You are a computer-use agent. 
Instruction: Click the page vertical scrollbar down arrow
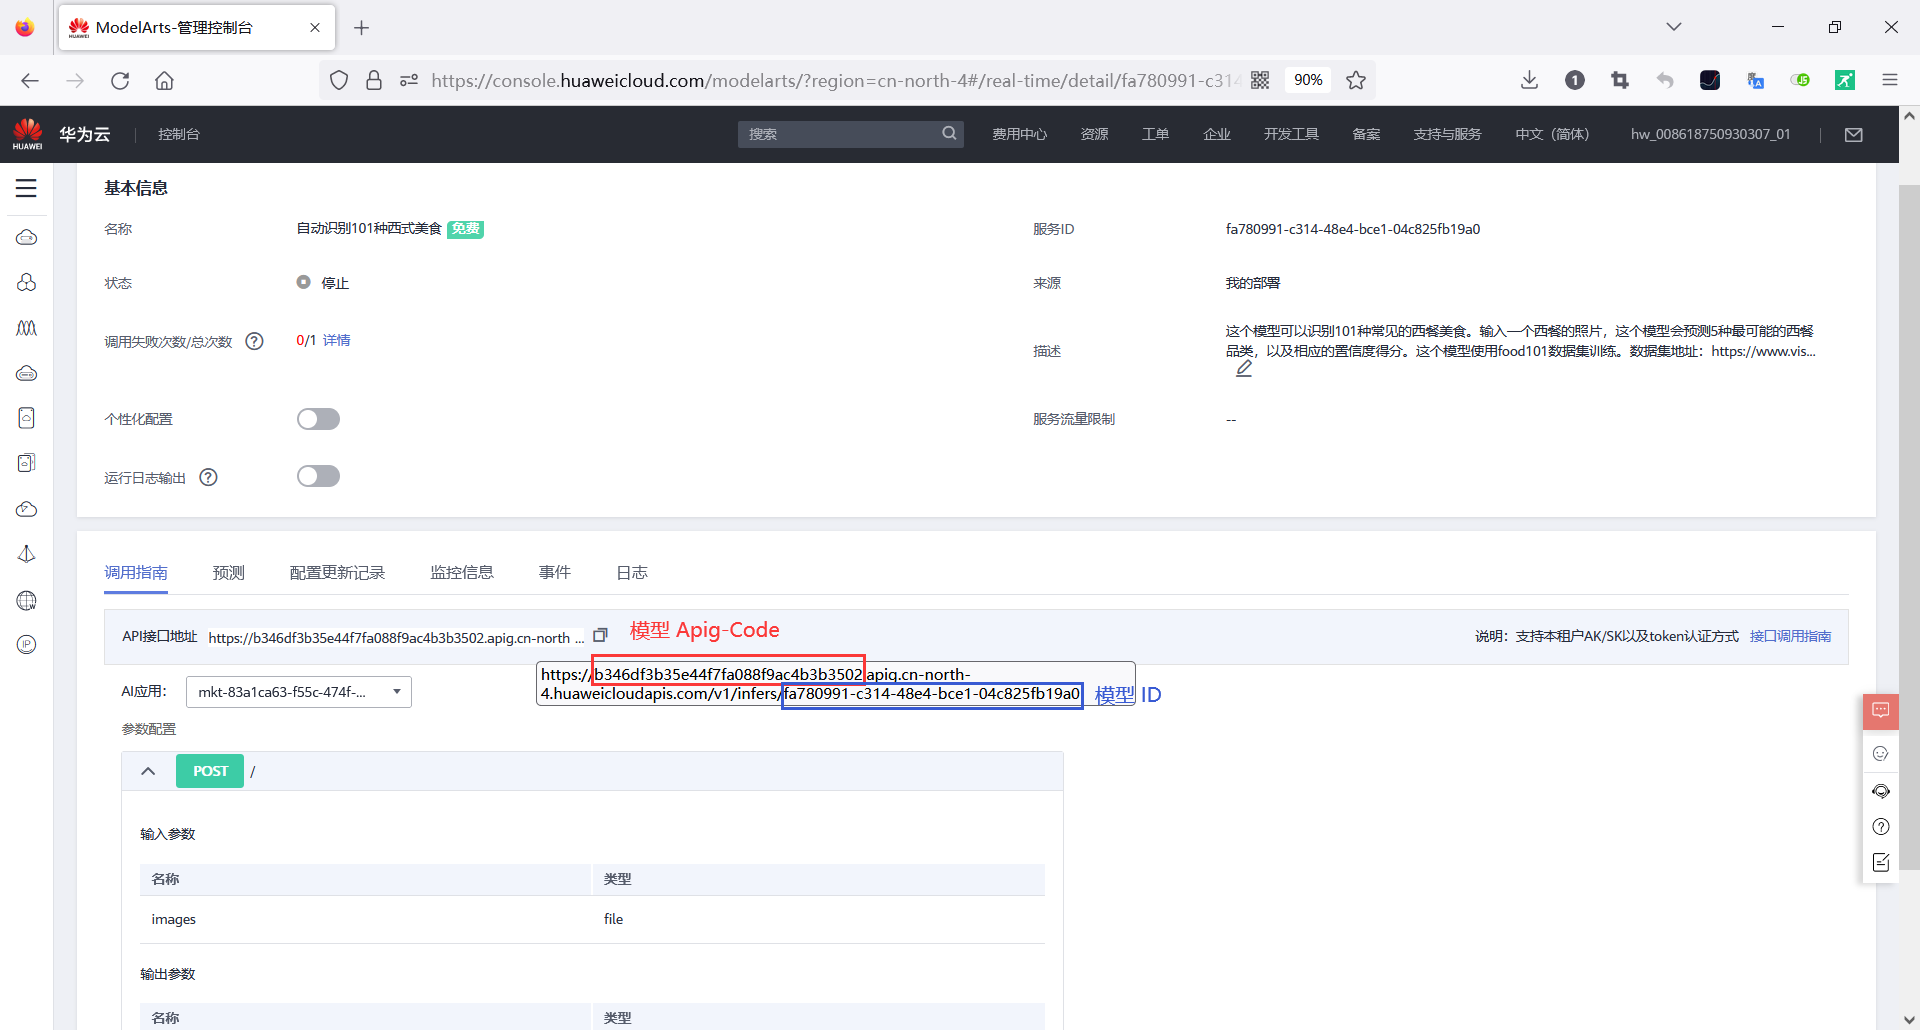(1909, 1020)
